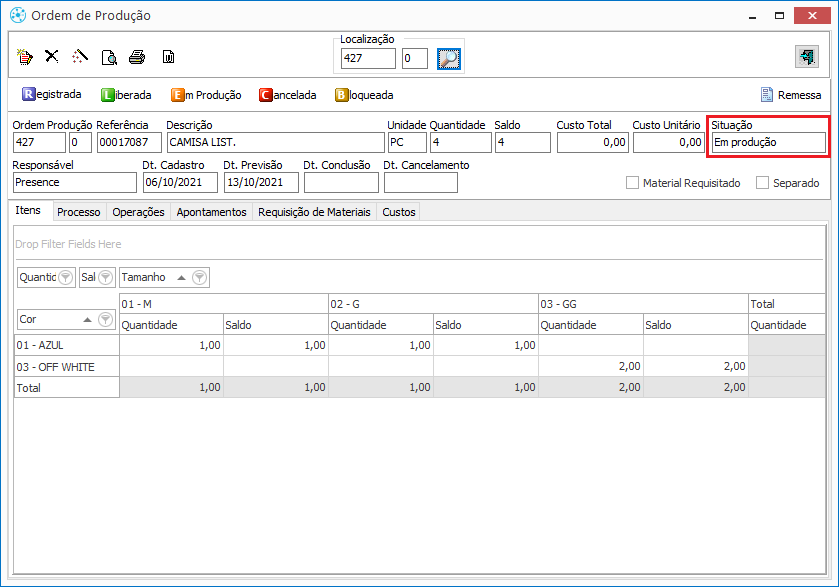Set status to Liberada

(x=126, y=95)
